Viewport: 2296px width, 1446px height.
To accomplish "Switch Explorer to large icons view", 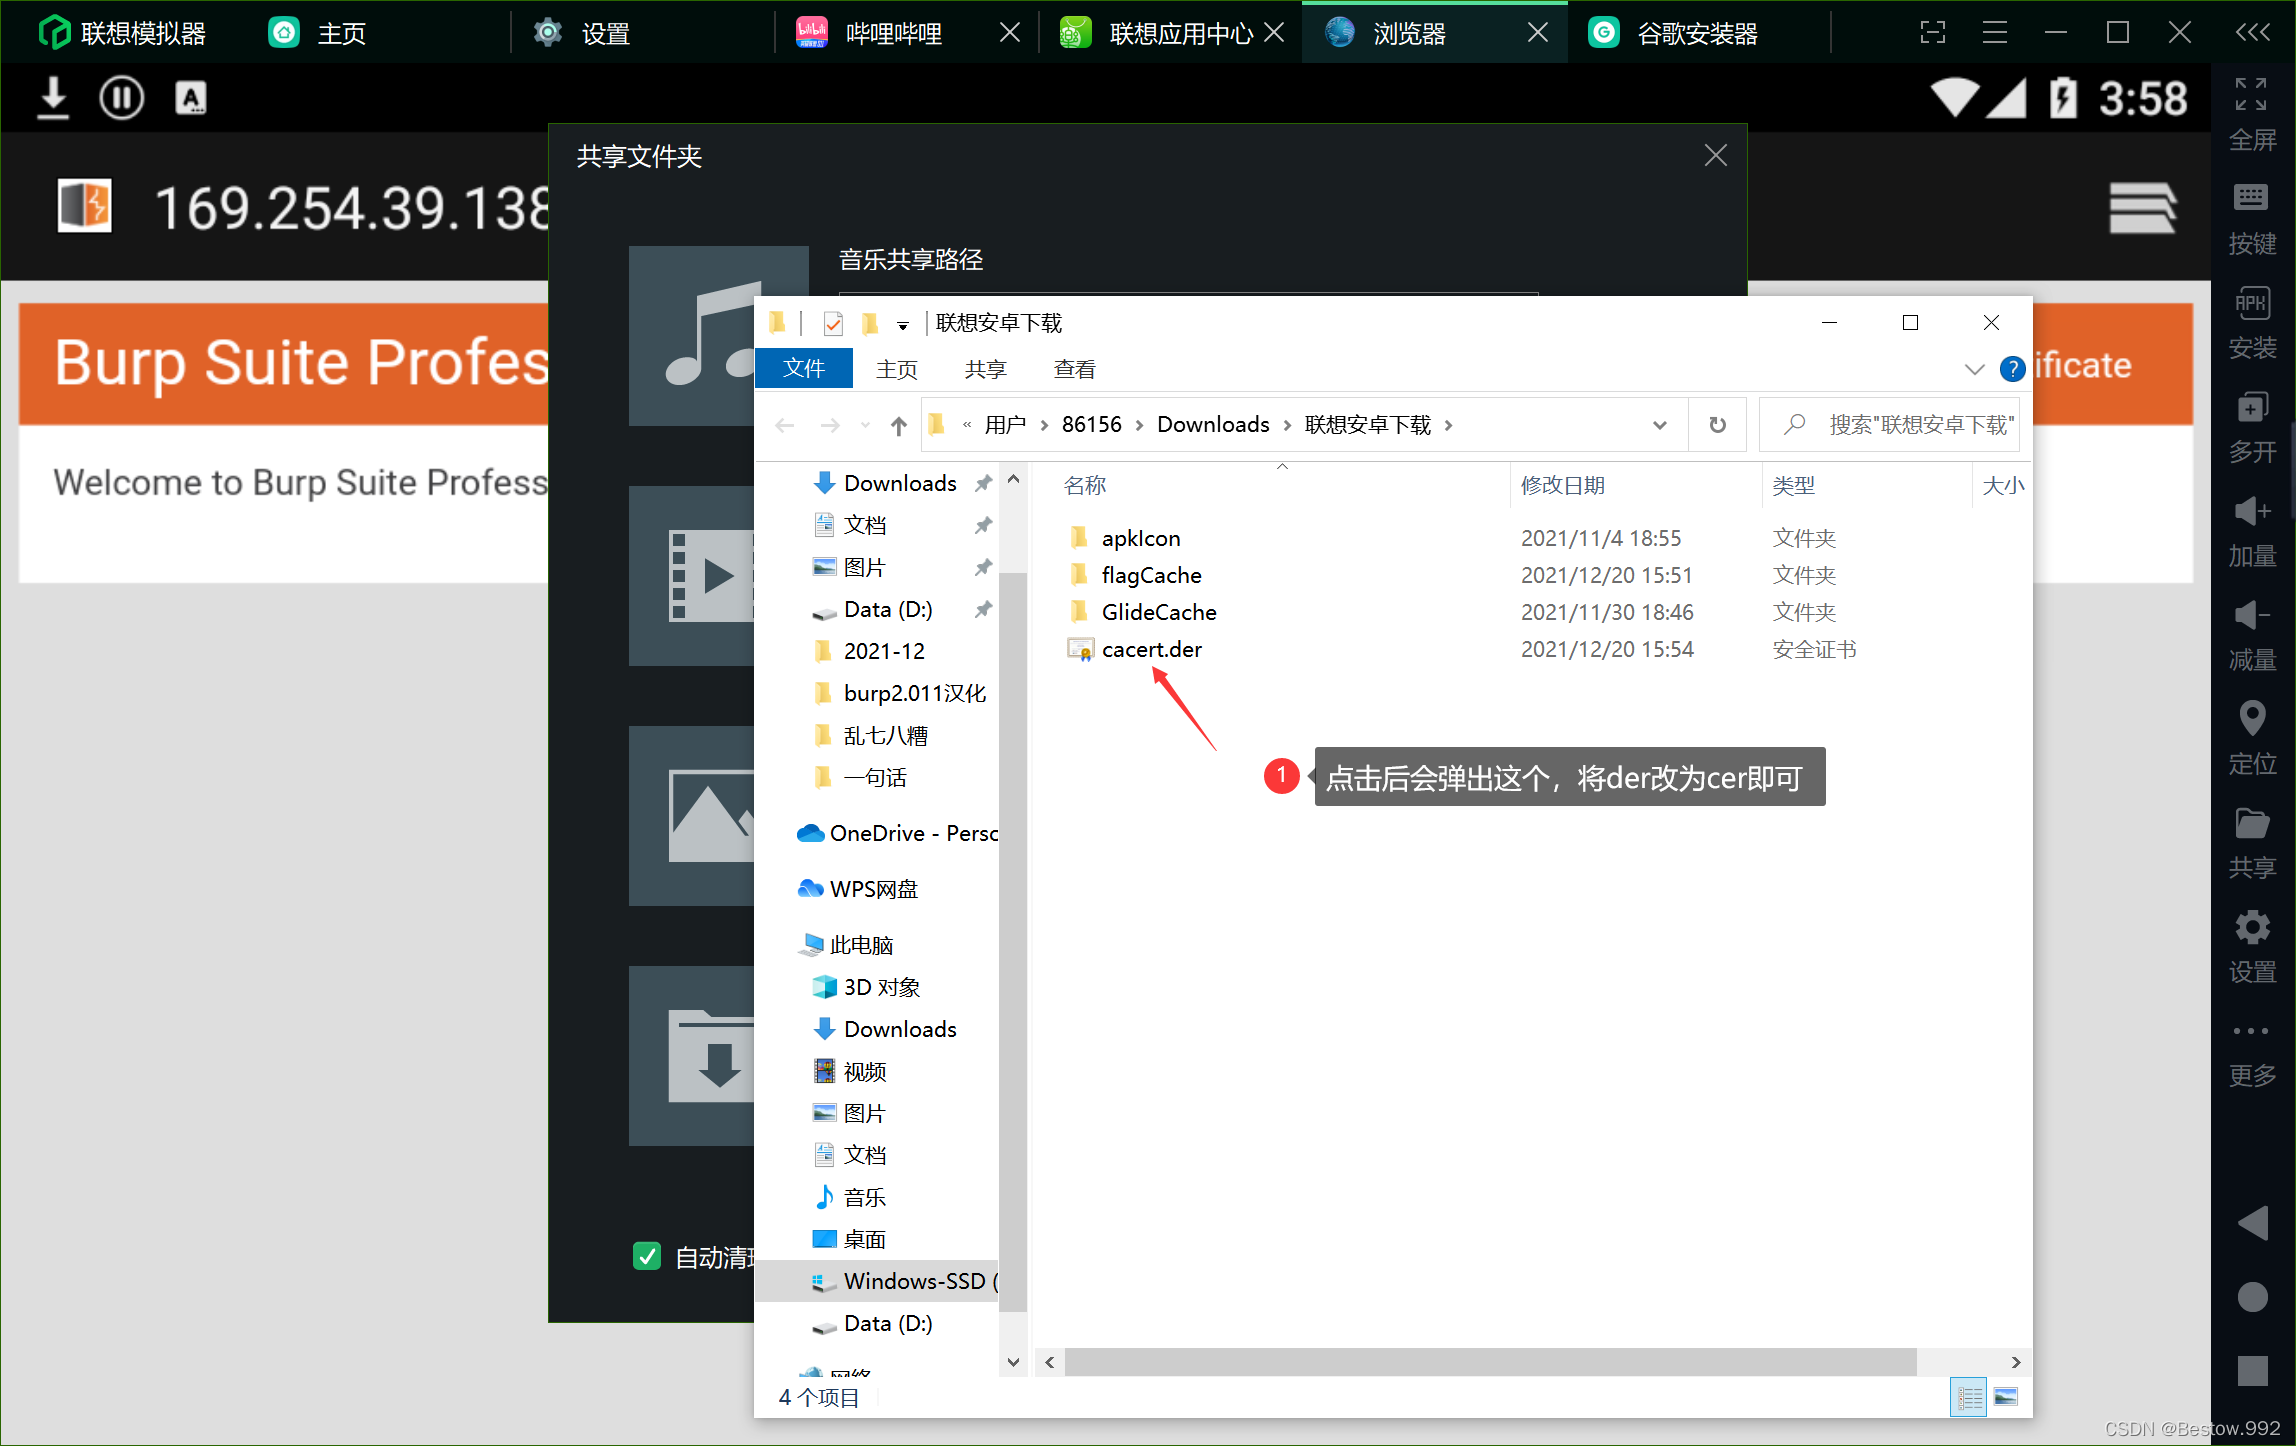I will [2006, 1397].
